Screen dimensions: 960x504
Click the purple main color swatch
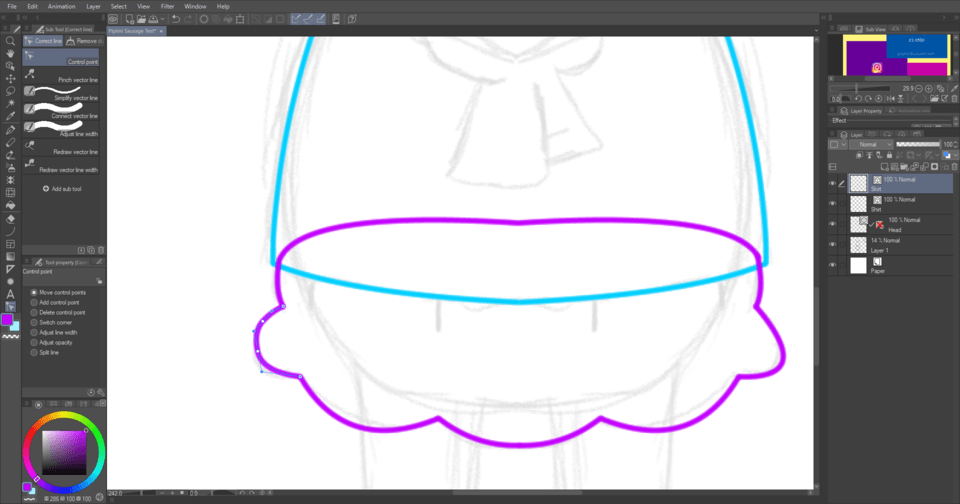pos(7,319)
